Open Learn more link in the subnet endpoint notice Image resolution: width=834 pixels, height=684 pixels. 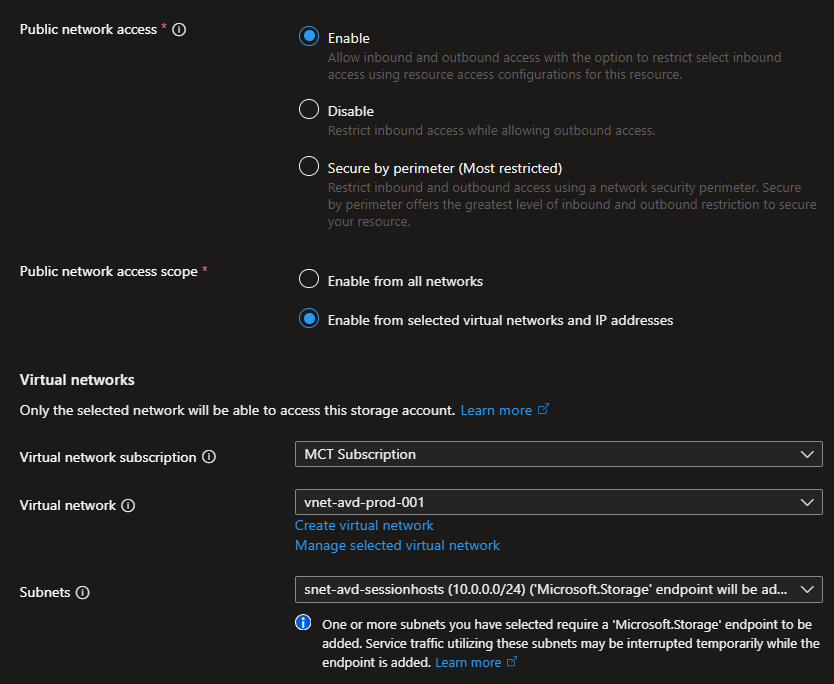pyautogui.click(x=468, y=662)
